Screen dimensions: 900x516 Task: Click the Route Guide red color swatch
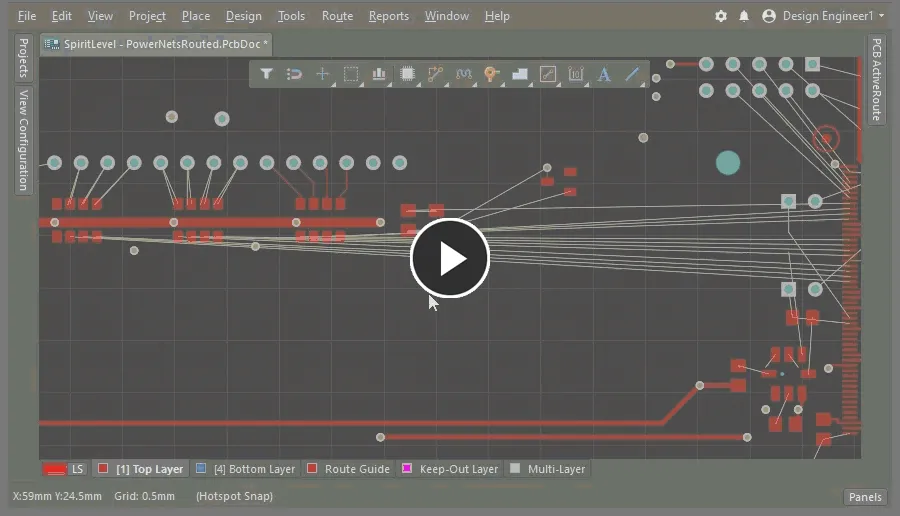[x=312, y=468]
